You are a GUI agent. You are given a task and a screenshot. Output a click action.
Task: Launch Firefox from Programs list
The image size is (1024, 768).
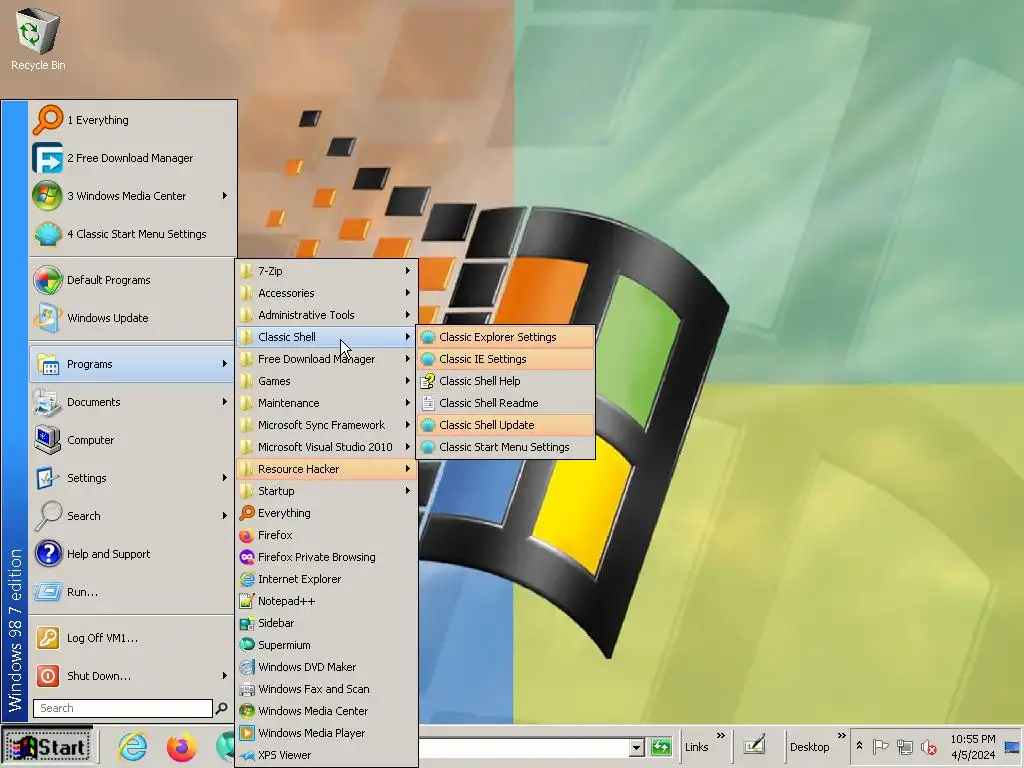(x=327, y=535)
